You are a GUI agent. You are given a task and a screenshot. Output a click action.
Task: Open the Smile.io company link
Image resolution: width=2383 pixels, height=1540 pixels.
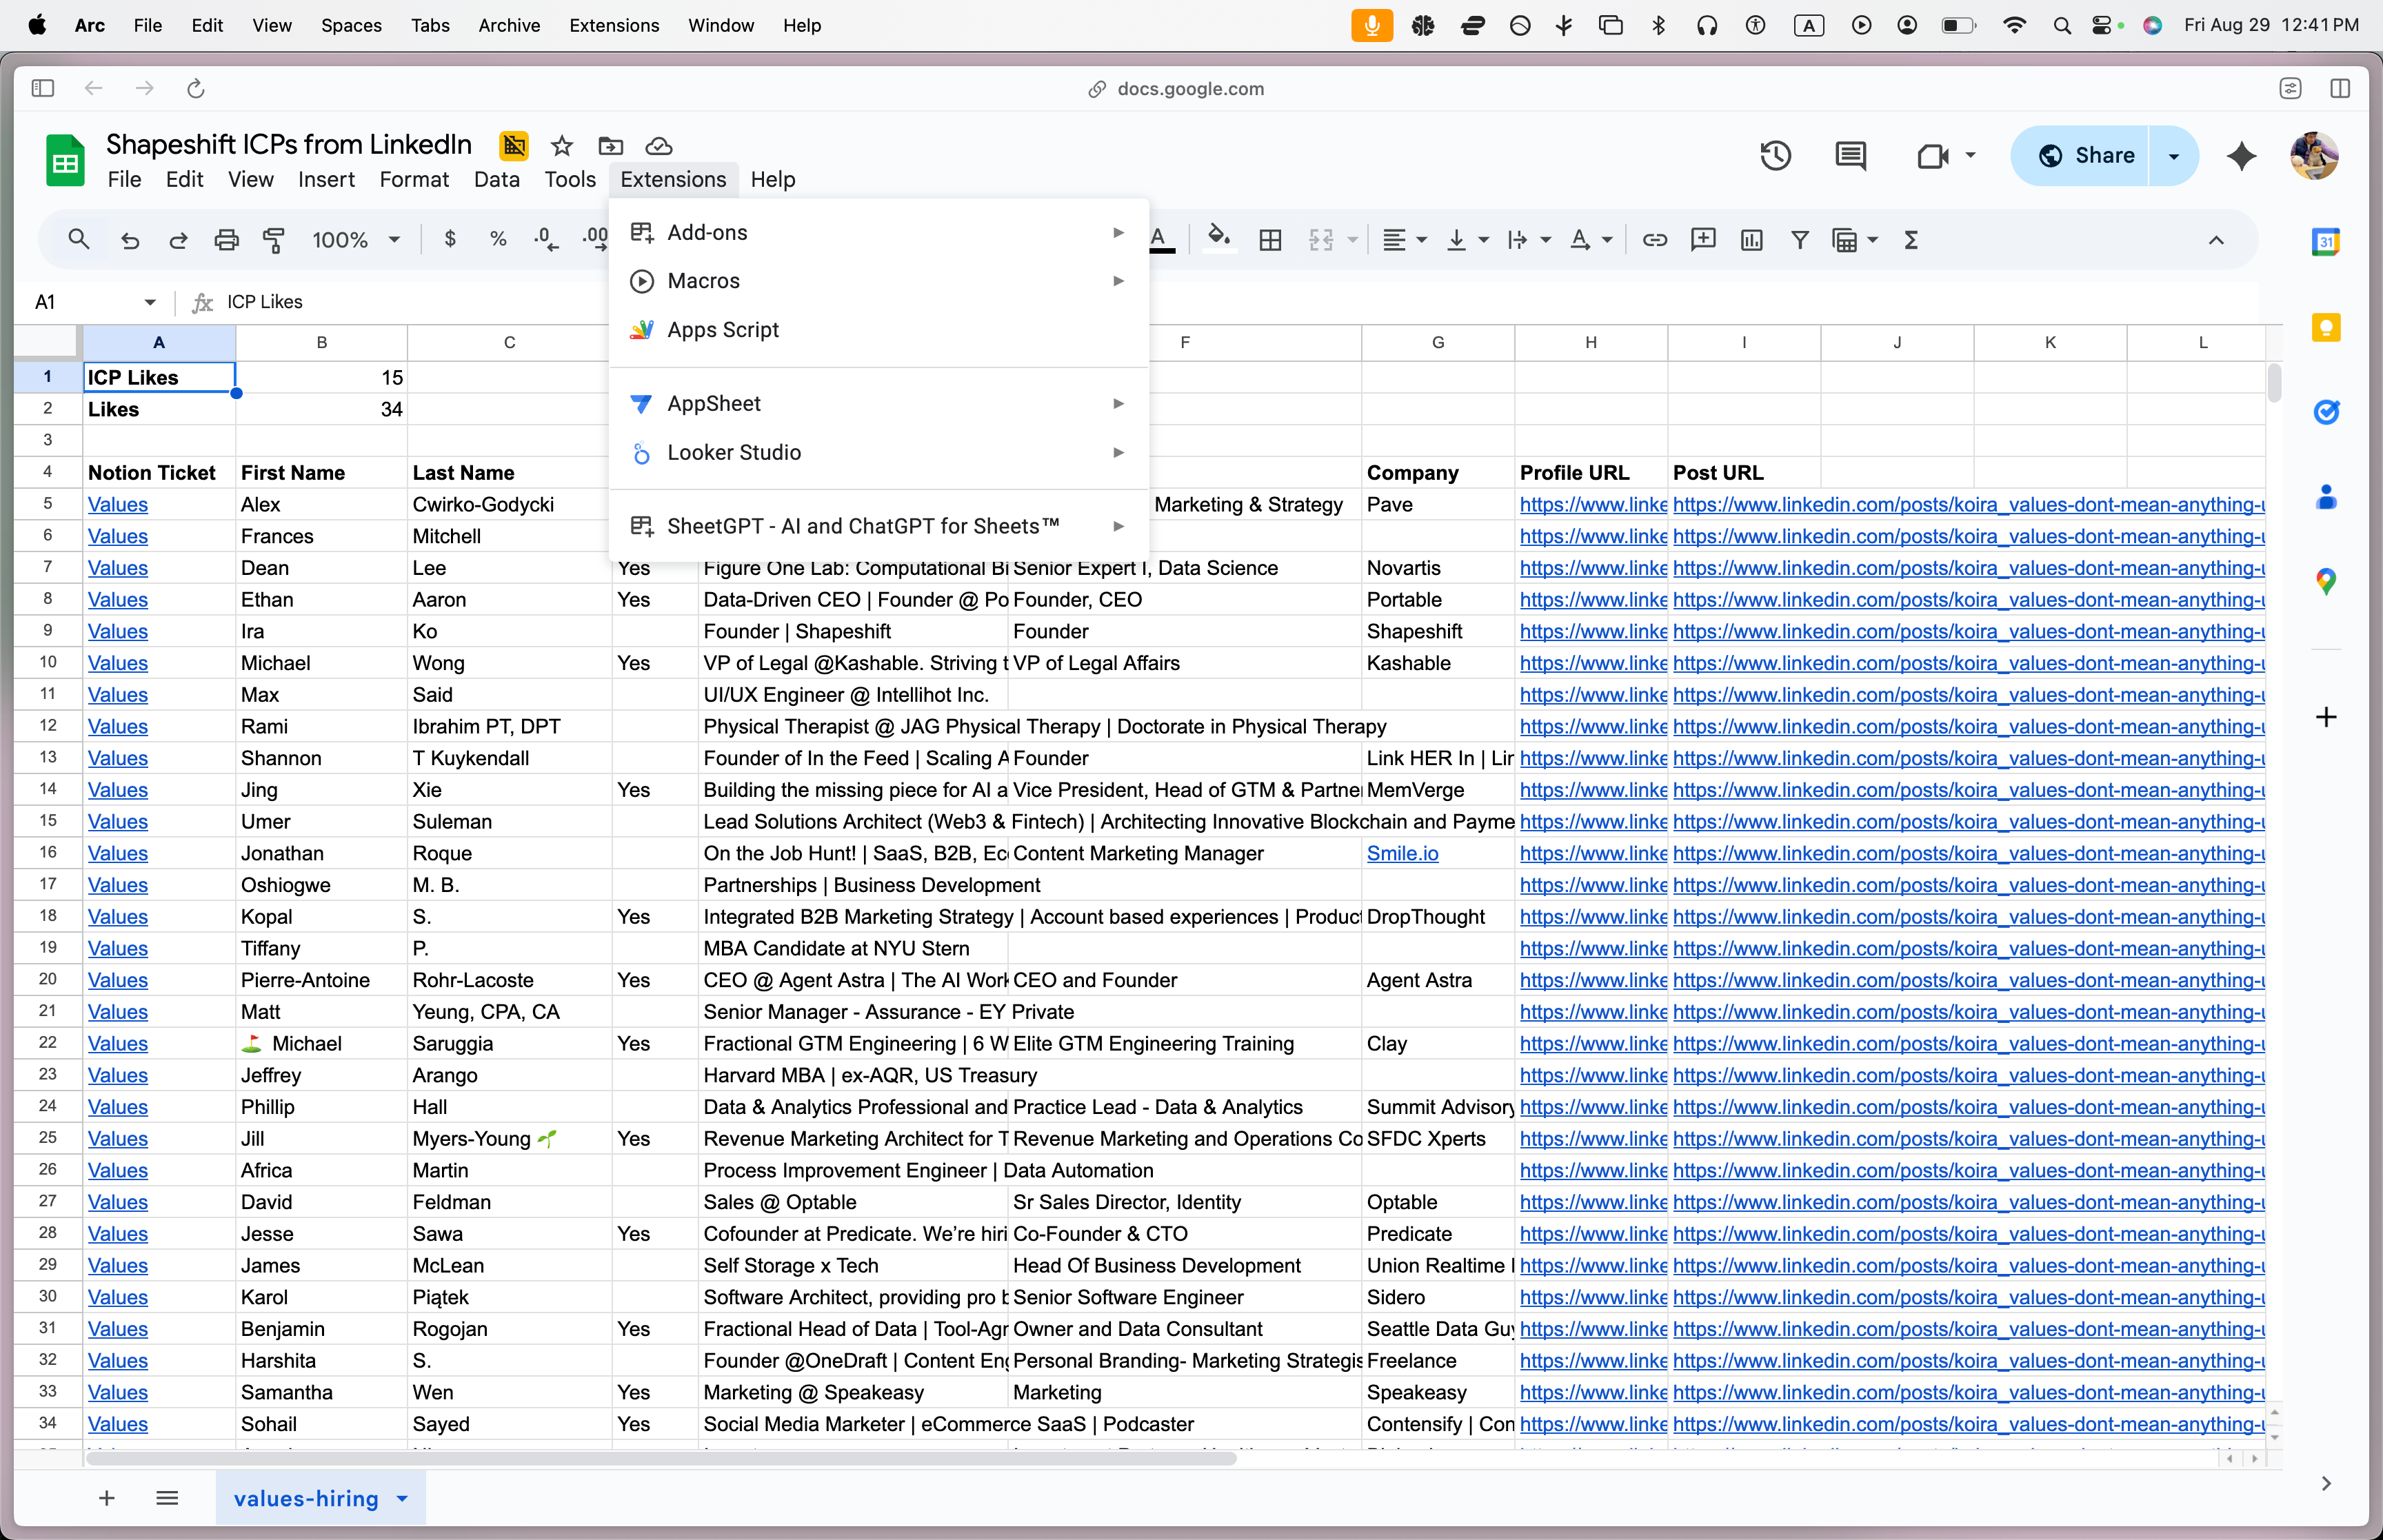[x=1402, y=853]
